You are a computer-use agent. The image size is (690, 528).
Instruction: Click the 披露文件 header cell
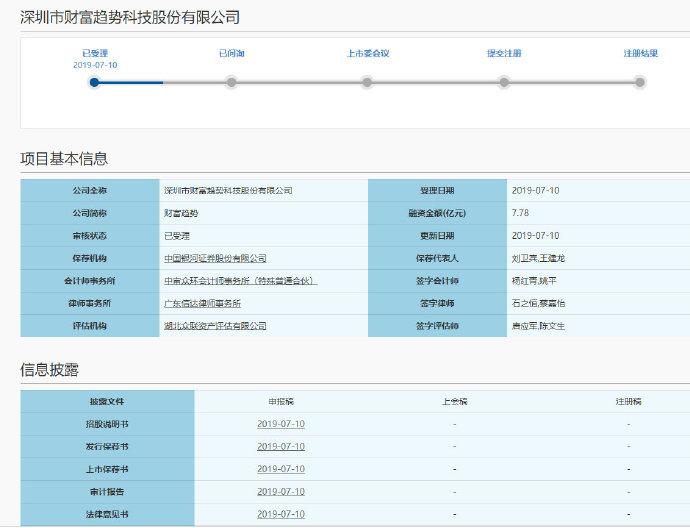[107, 401]
